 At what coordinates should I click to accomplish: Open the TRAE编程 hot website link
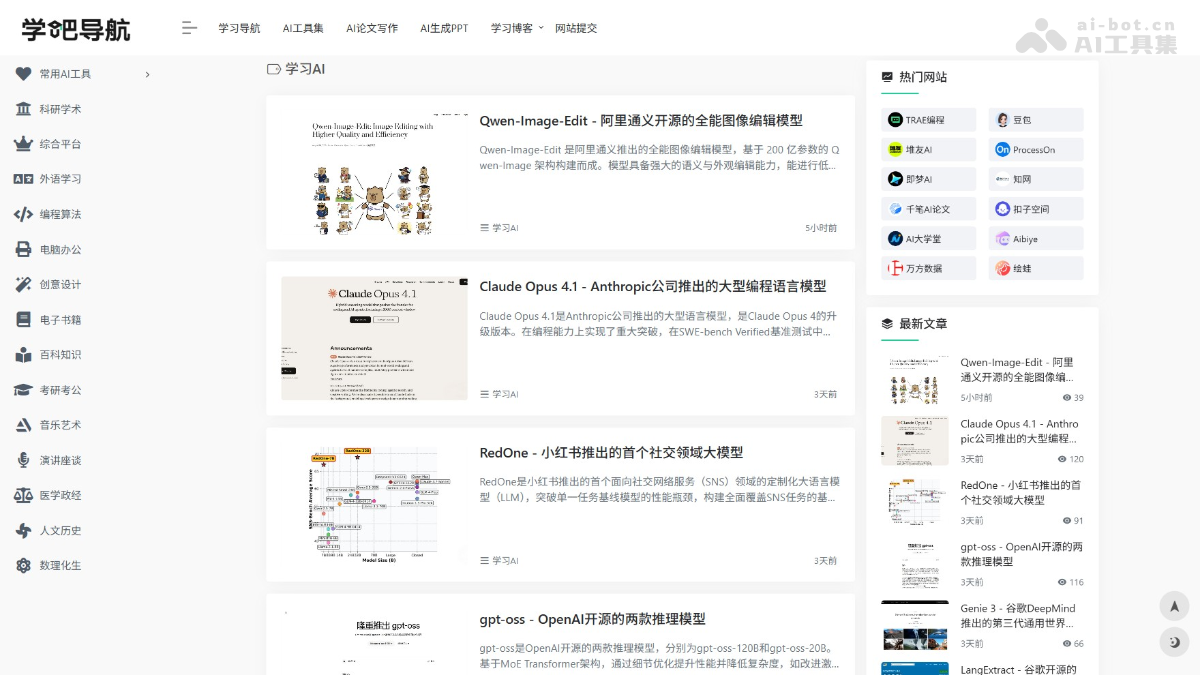pos(928,119)
